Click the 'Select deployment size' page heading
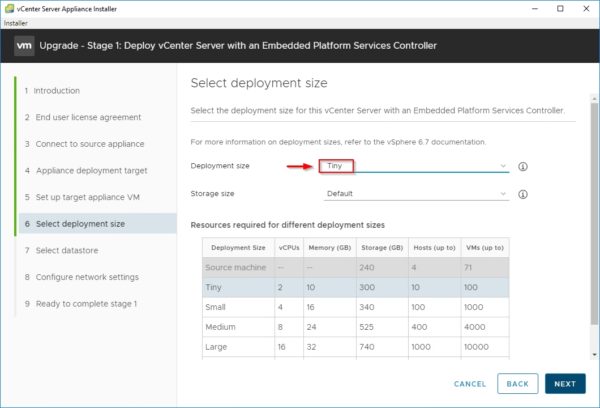The image size is (600, 408). (259, 83)
